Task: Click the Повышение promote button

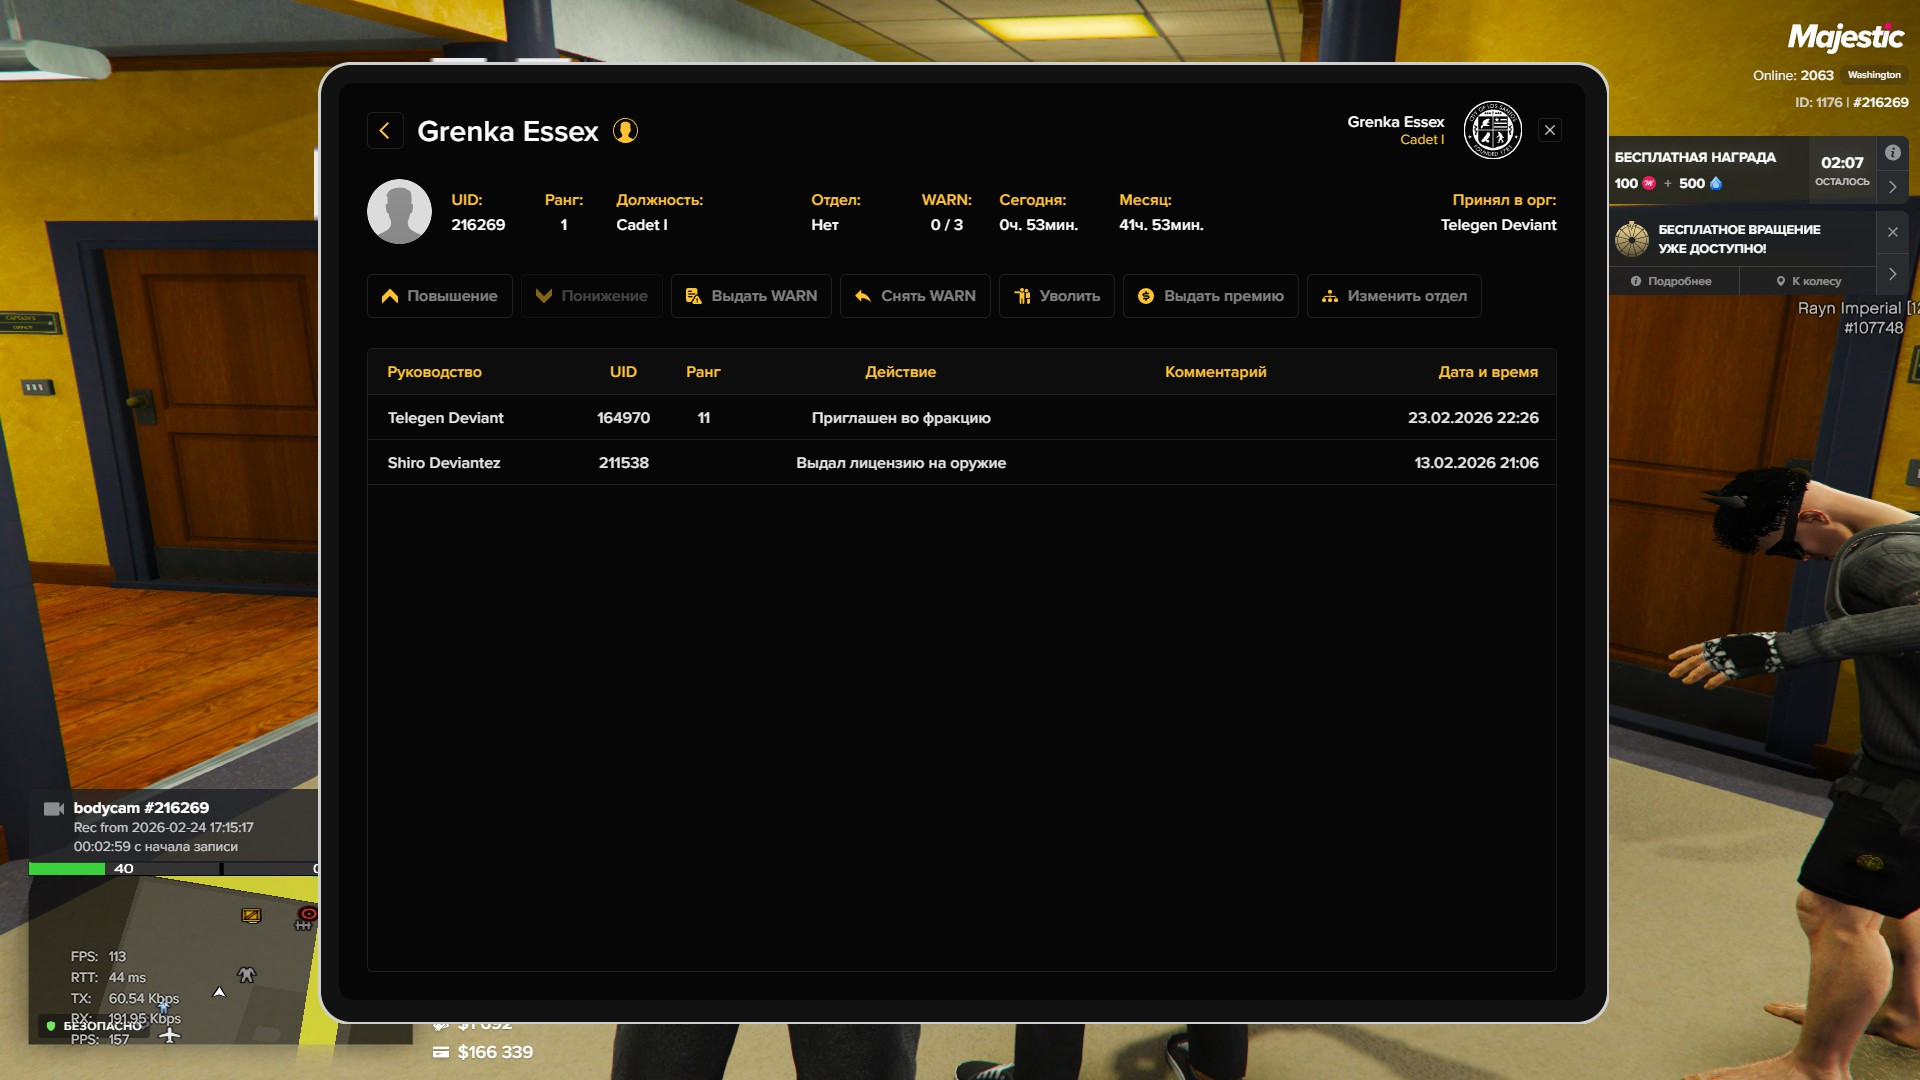Action: [439, 296]
